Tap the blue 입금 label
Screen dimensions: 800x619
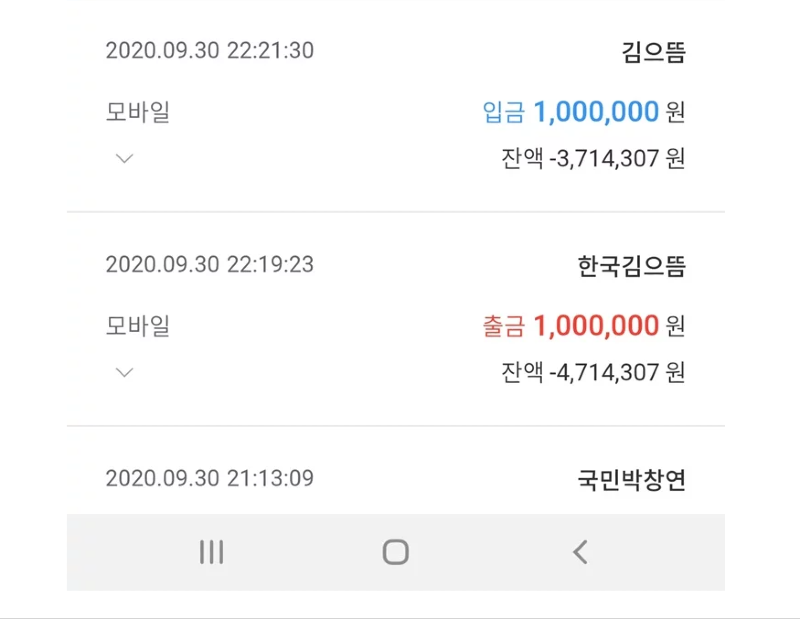[503, 111]
